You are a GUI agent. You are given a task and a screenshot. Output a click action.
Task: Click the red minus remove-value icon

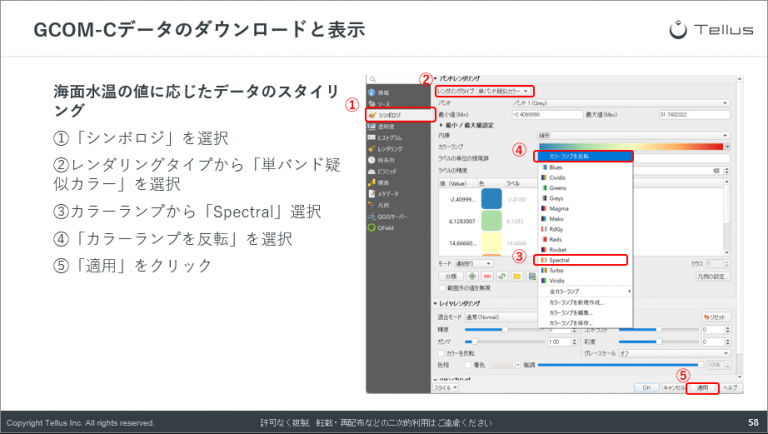pyautogui.click(x=487, y=276)
